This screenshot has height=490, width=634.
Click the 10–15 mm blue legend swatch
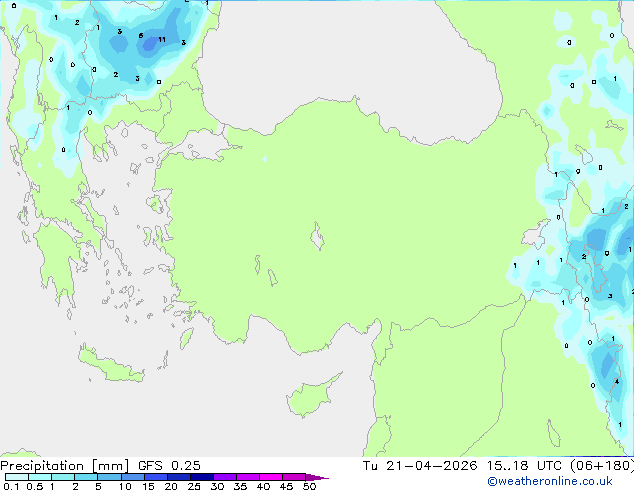pos(132,477)
